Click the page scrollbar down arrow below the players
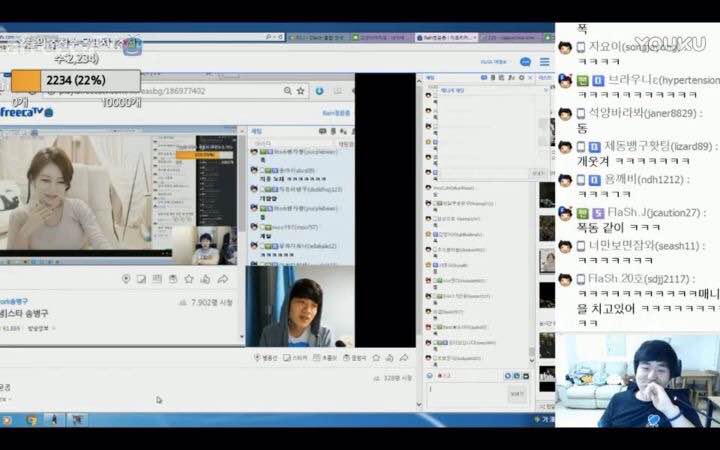720x450 pixels. 419,405
